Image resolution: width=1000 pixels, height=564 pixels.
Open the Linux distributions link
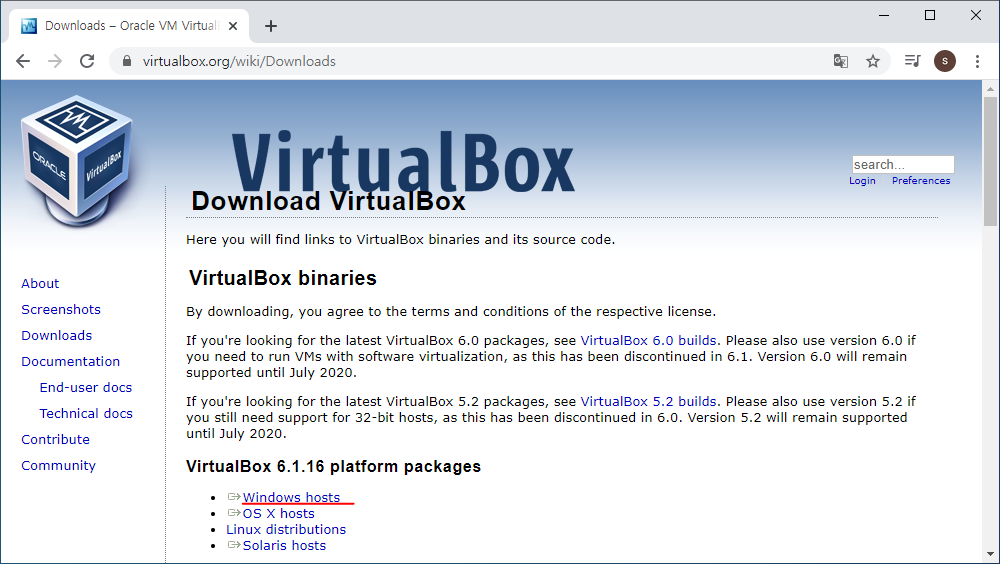pos(286,530)
